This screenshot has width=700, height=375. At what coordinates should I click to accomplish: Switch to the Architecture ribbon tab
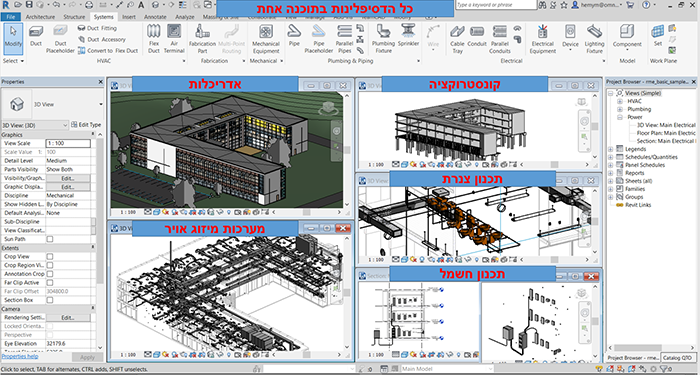[x=40, y=17]
